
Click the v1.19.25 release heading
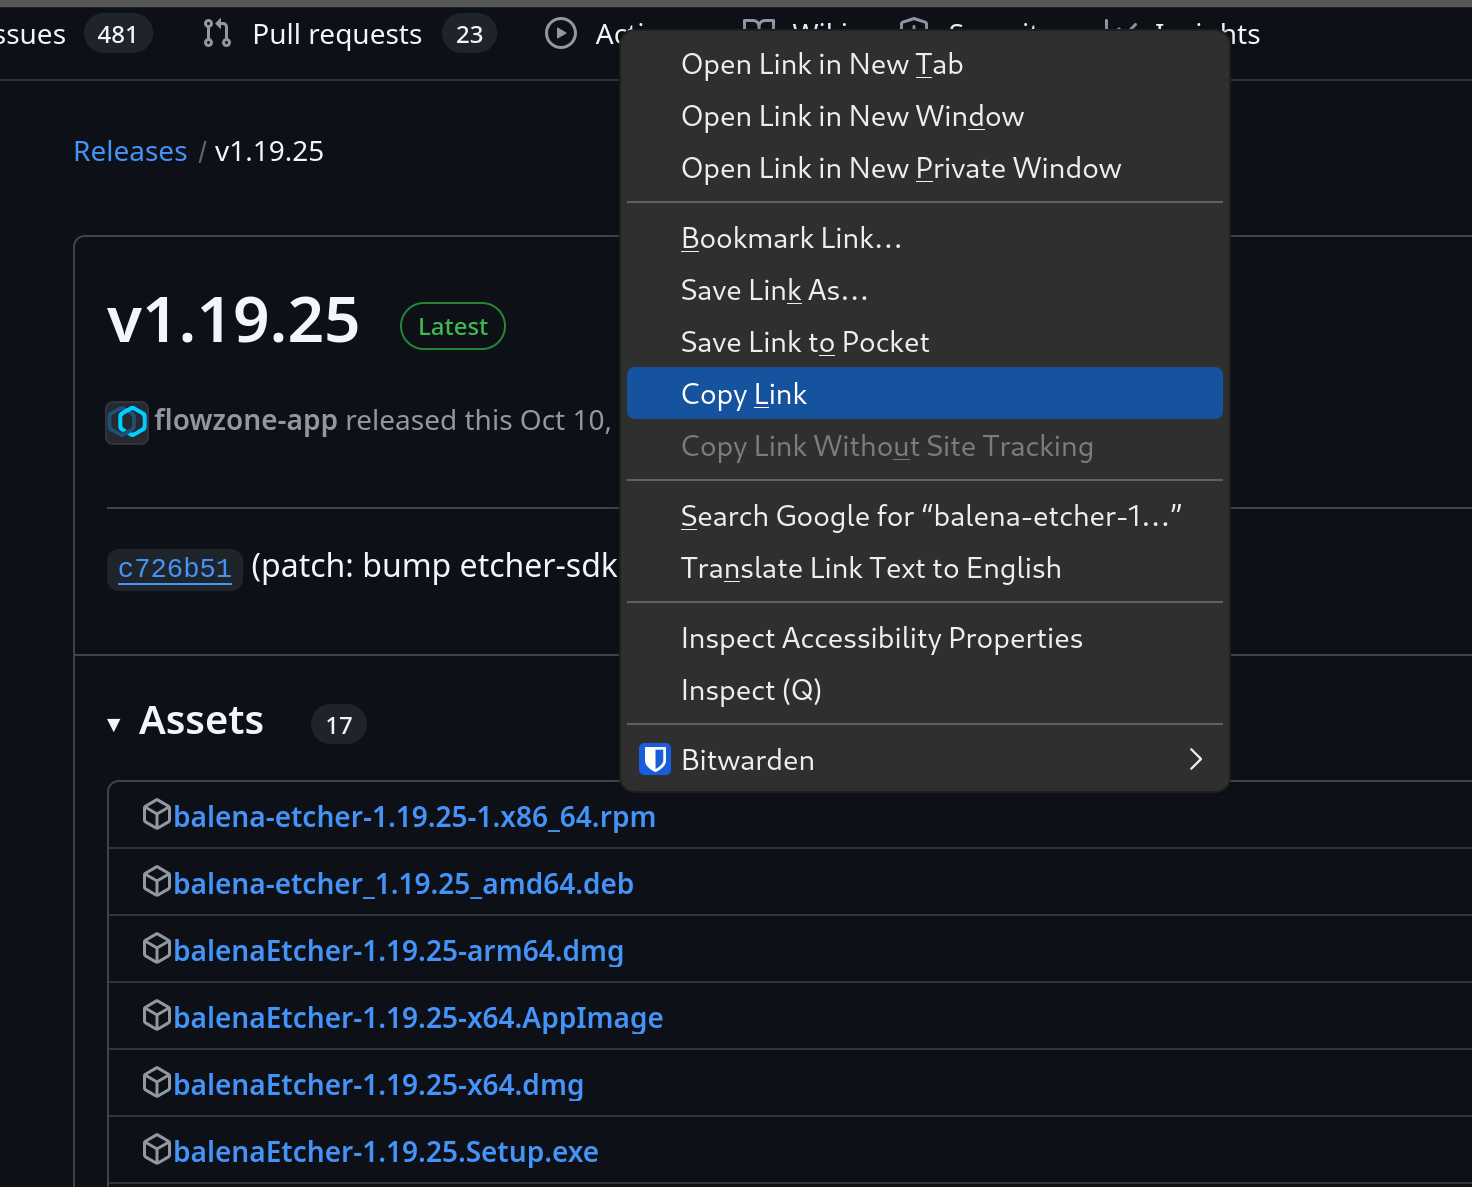[x=233, y=321]
